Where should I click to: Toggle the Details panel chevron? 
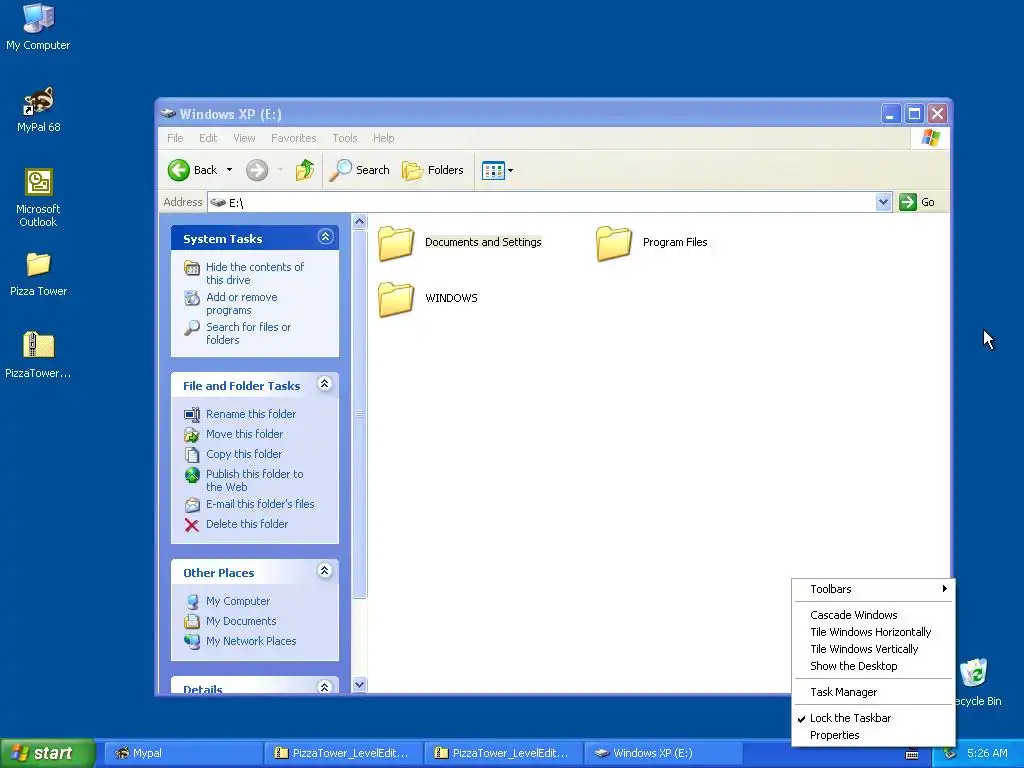(x=325, y=686)
